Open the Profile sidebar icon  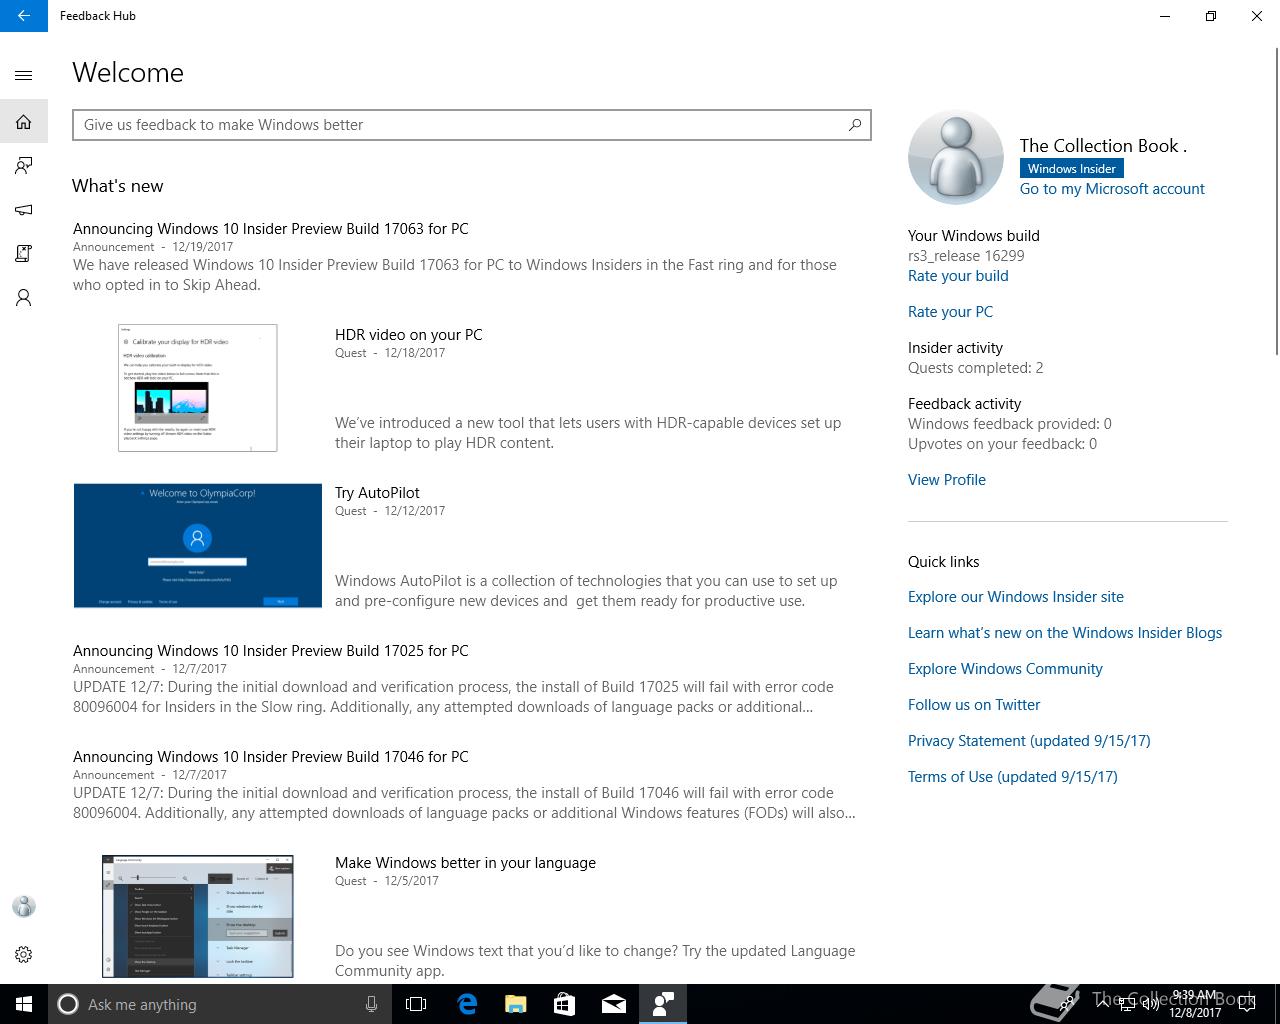[x=24, y=298]
